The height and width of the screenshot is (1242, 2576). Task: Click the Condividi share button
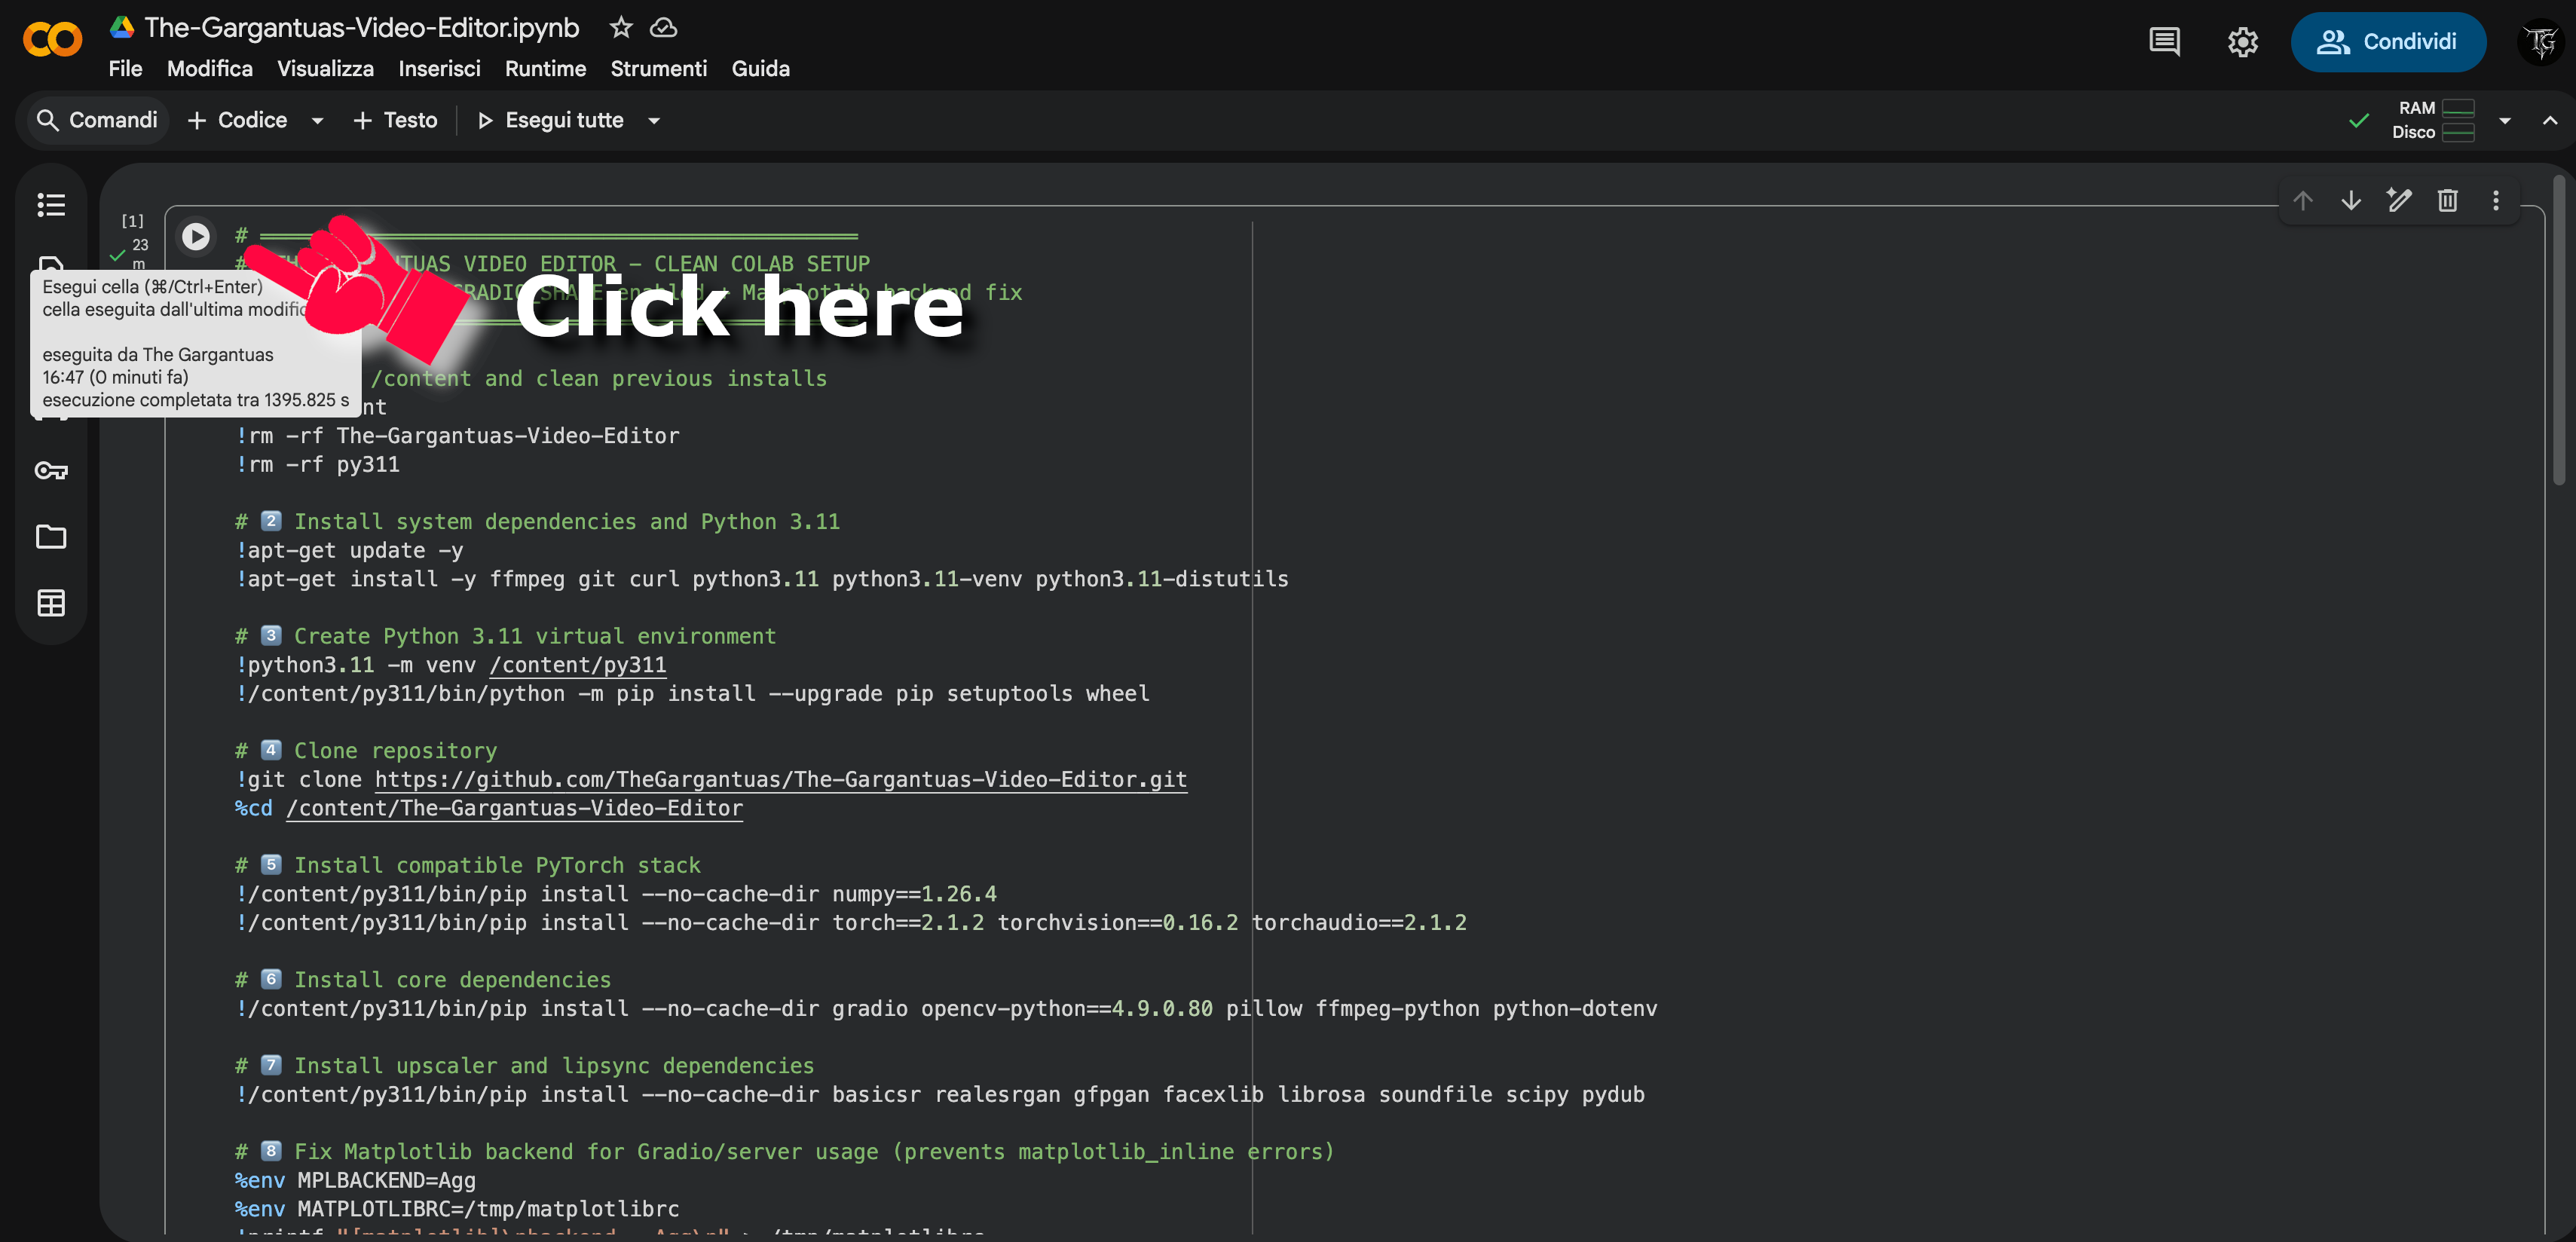point(2388,42)
